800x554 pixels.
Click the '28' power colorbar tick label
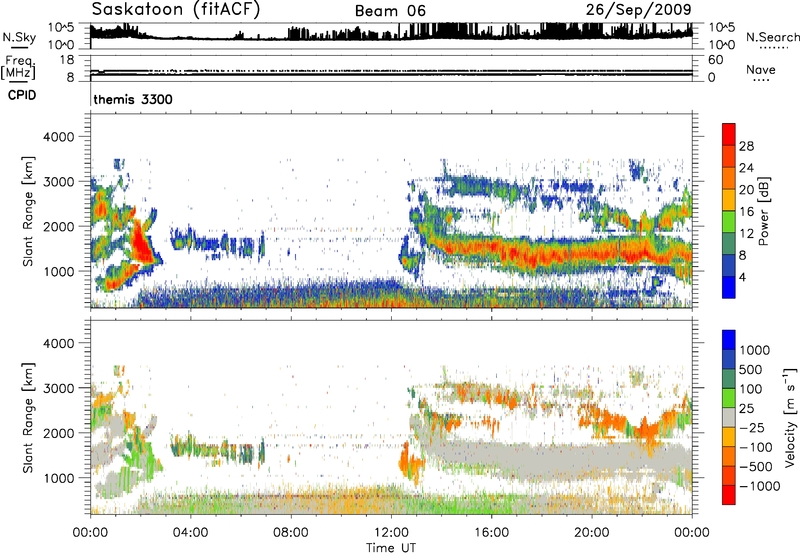click(746, 146)
